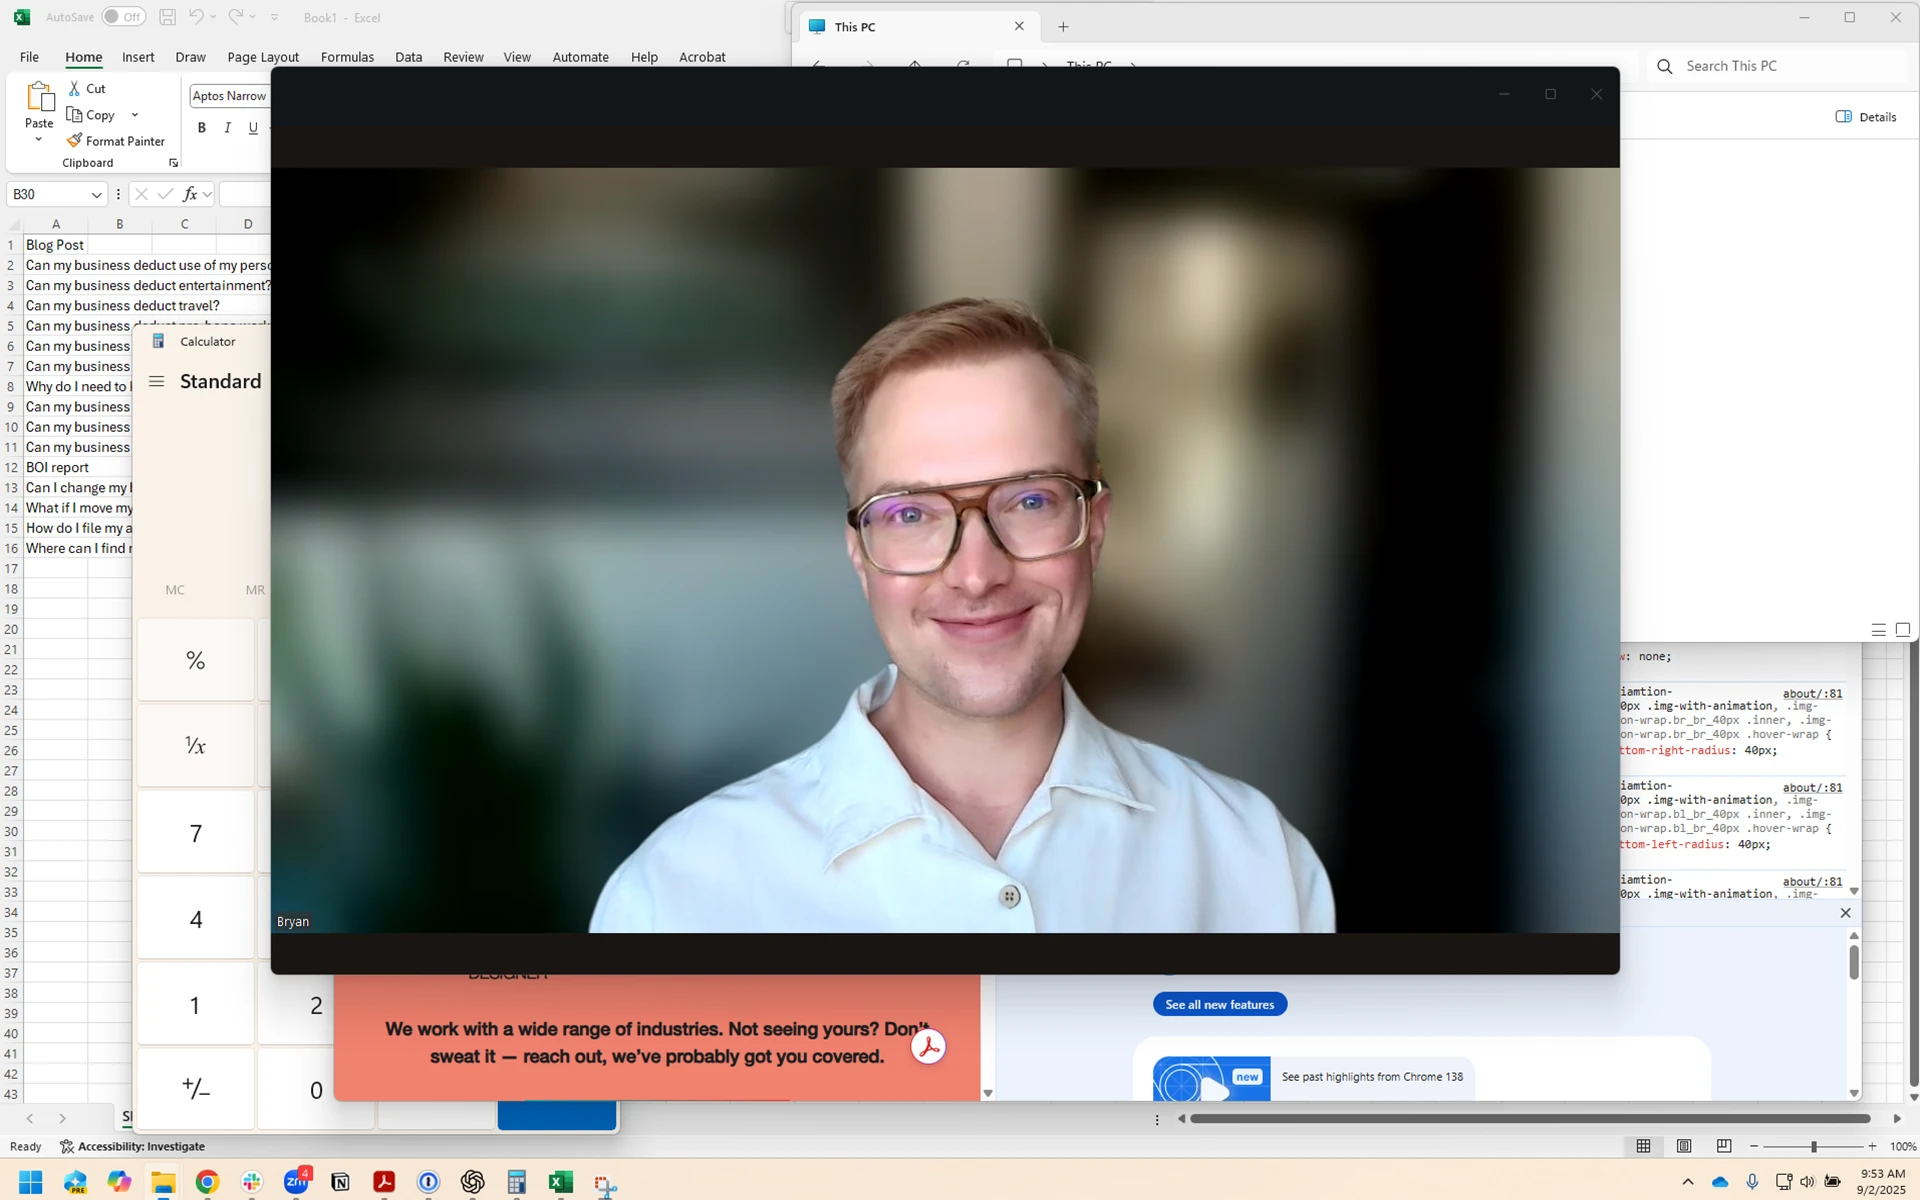Click the Adobe Acrobat floating PDF icon

pos(928,1047)
